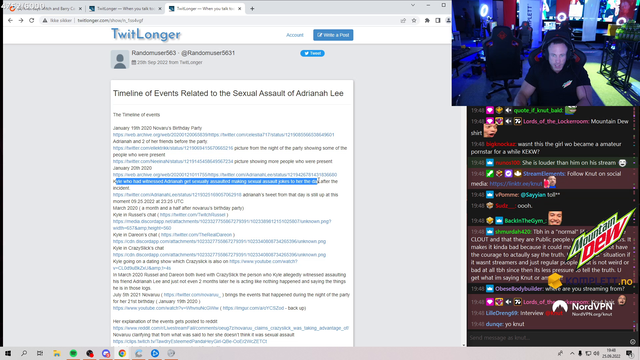The height and width of the screenshot is (360, 640).
Task: Open a new browser tab
Action: pos(252,9)
